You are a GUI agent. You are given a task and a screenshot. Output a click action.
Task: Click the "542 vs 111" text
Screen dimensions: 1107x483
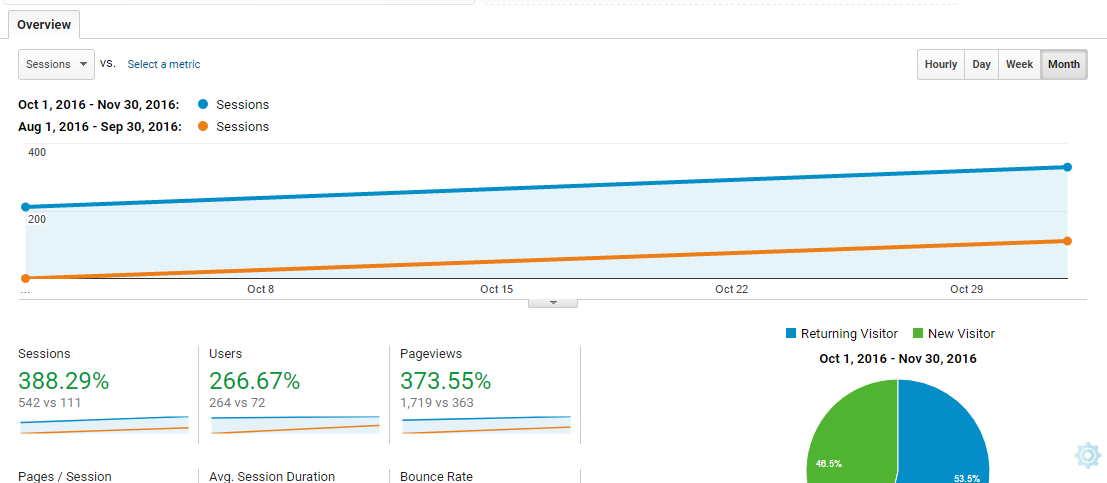pyautogui.click(x=49, y=403)
